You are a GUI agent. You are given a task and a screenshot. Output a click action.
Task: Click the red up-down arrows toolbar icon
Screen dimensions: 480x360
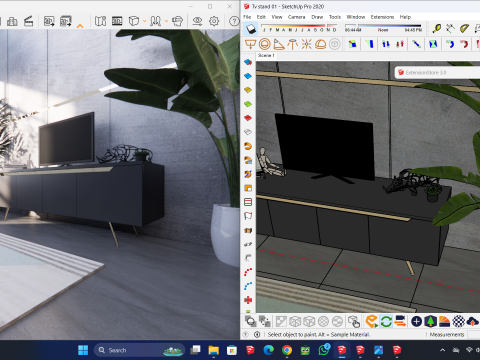tap(400, 44)
